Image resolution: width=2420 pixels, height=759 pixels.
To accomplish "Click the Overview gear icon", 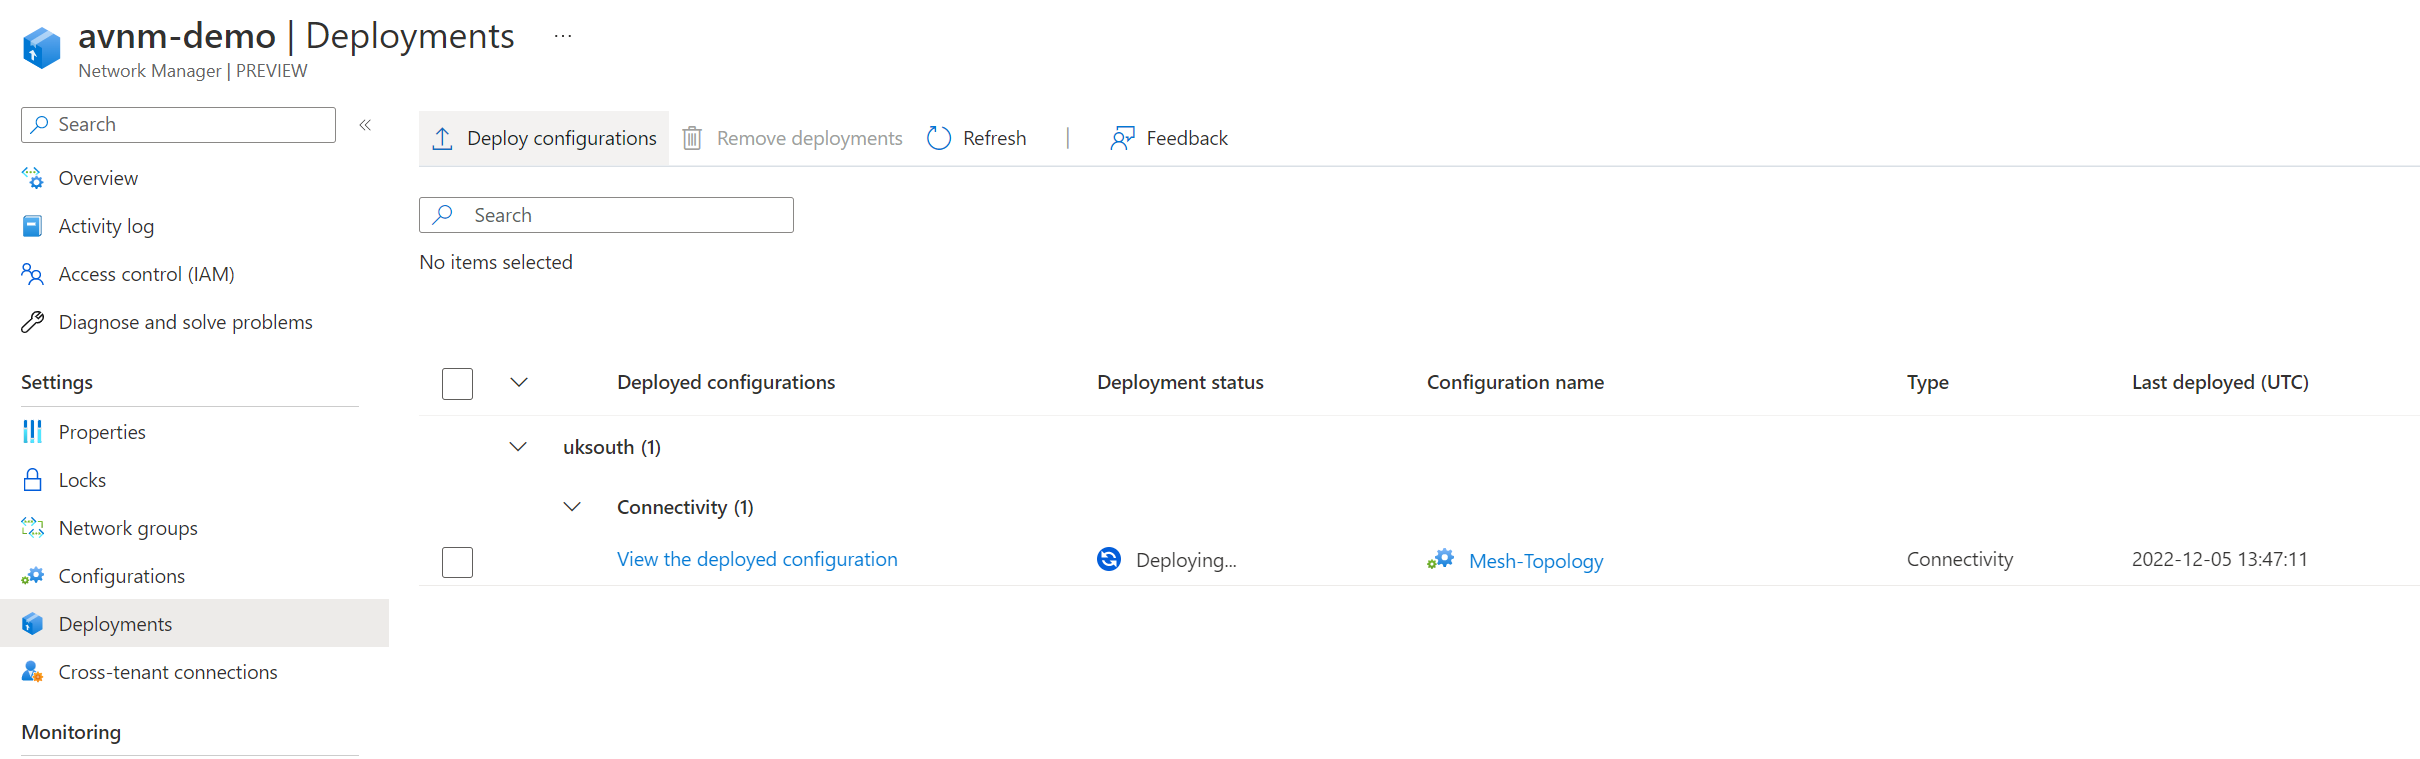I will coord(32,178).
